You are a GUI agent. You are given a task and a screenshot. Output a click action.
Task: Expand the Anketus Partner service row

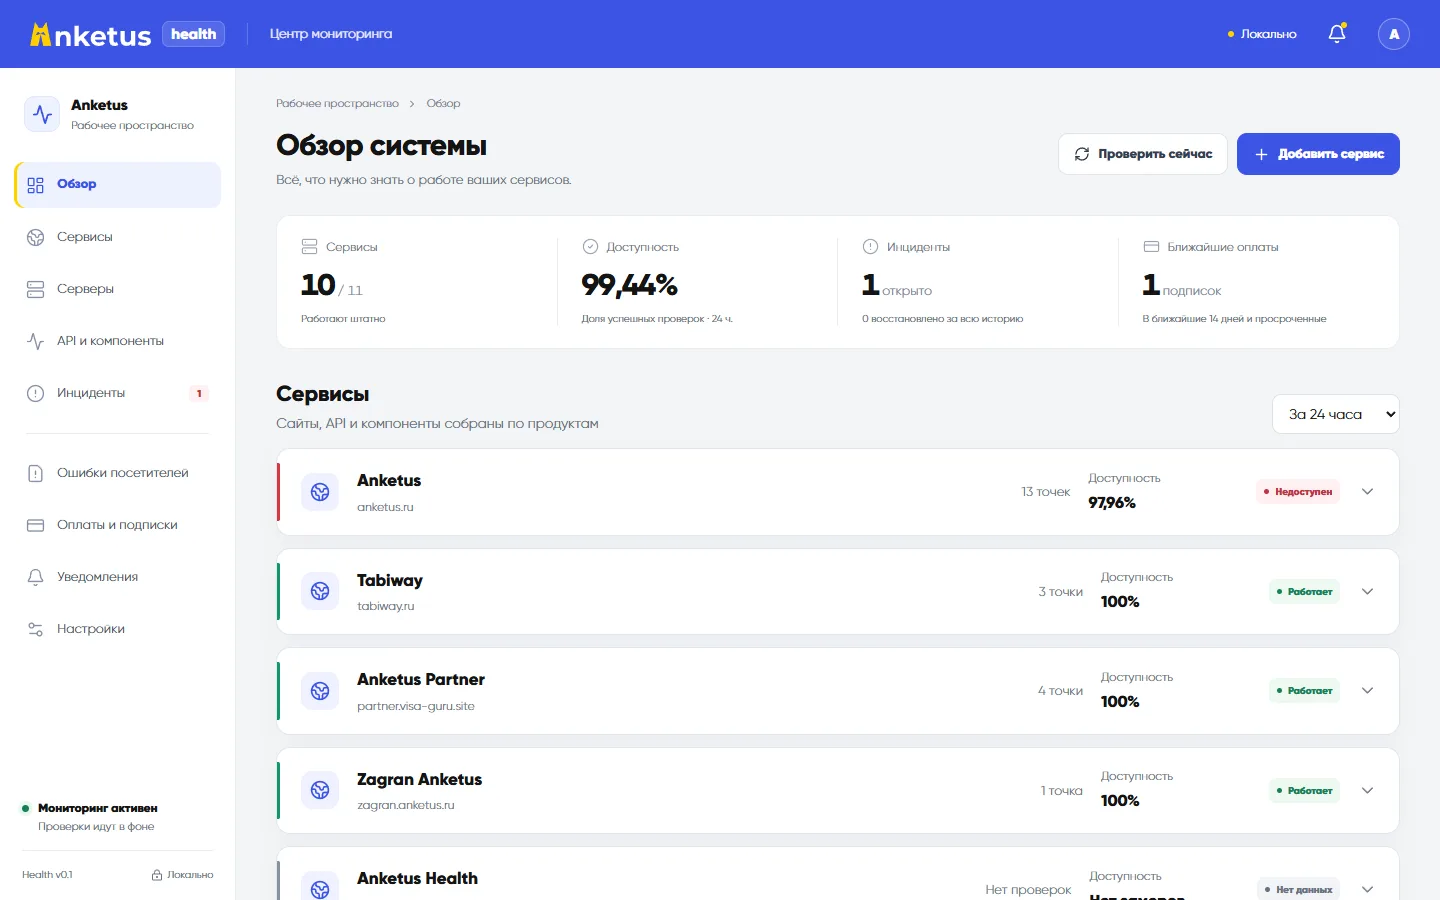(1368, 691)
